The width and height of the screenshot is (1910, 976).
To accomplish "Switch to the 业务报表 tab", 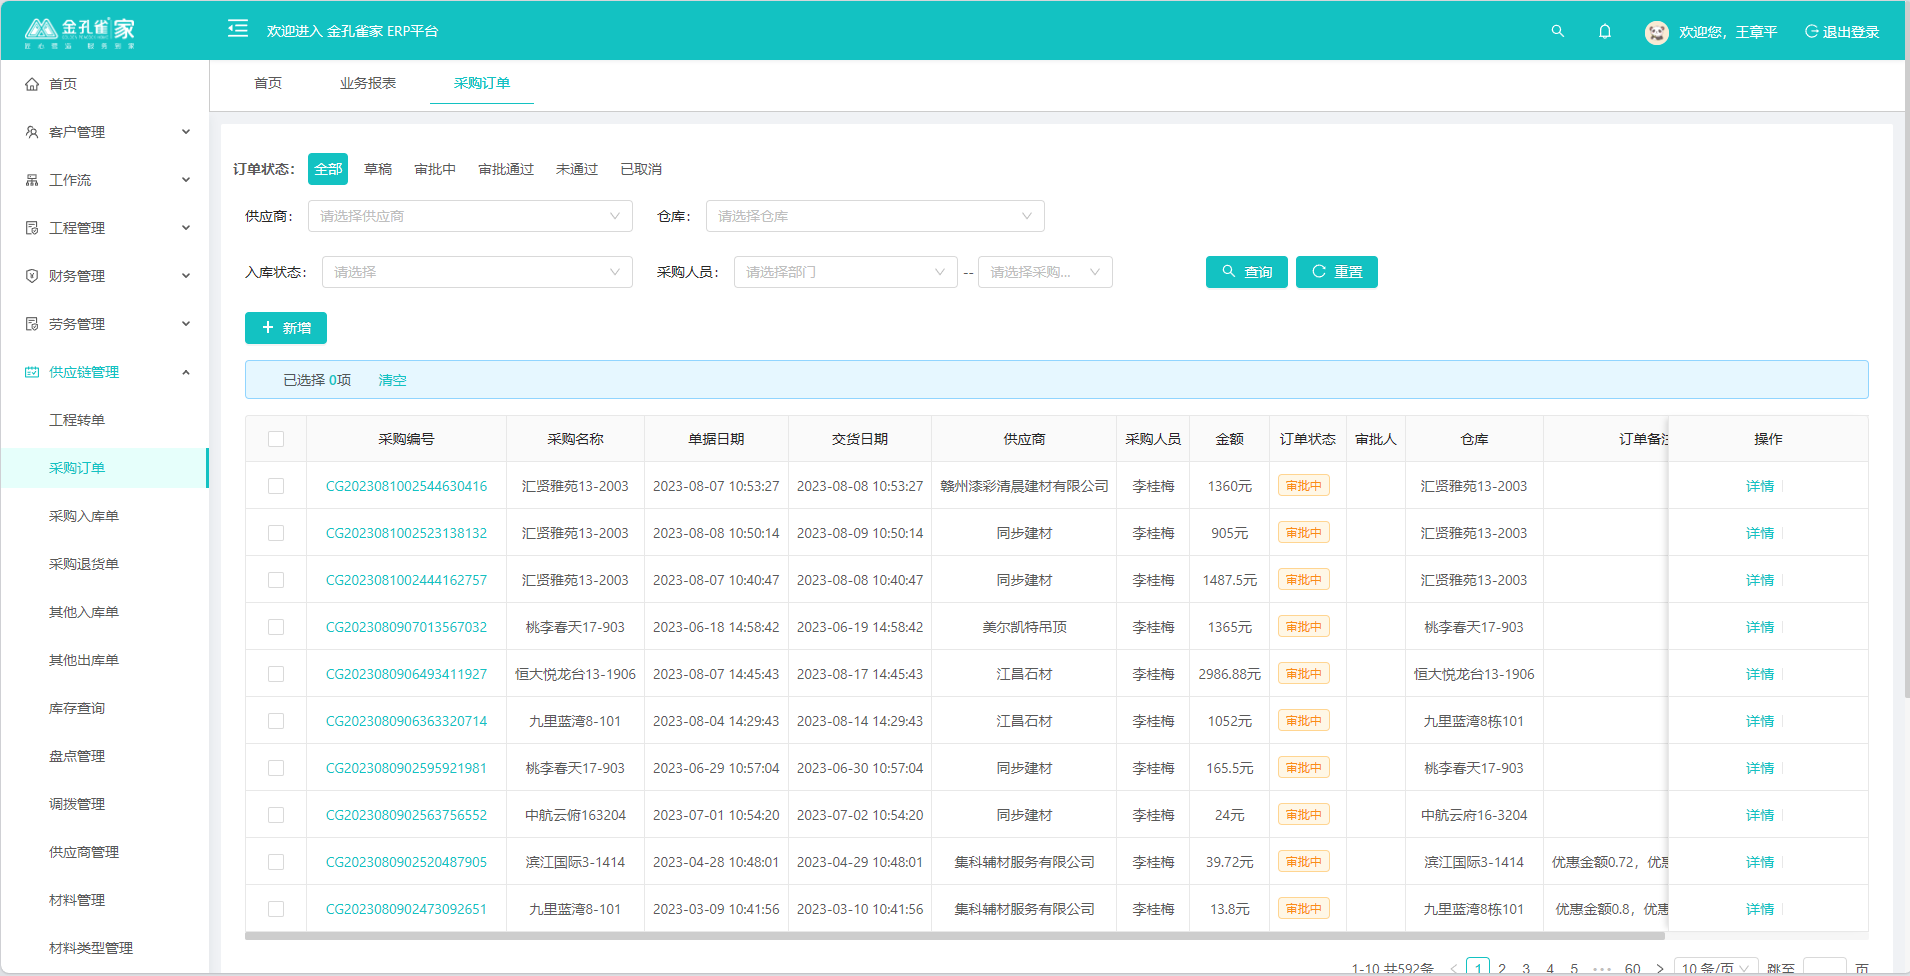I will (368, 83).
